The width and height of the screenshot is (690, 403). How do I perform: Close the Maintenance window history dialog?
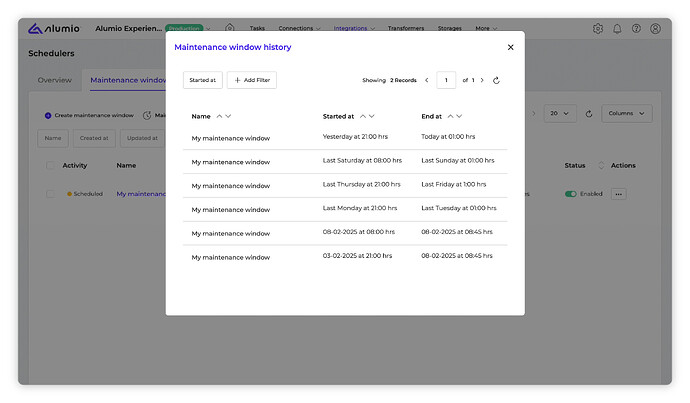click(510, 47)
